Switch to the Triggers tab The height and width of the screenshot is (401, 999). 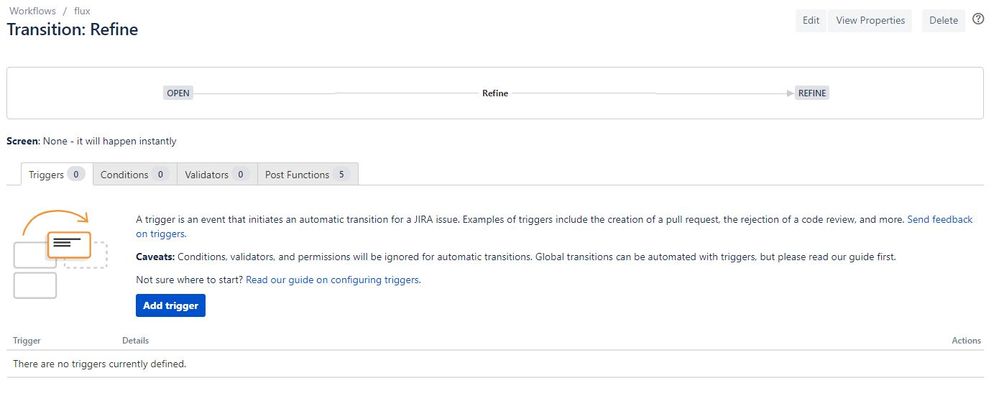(57, 174)
